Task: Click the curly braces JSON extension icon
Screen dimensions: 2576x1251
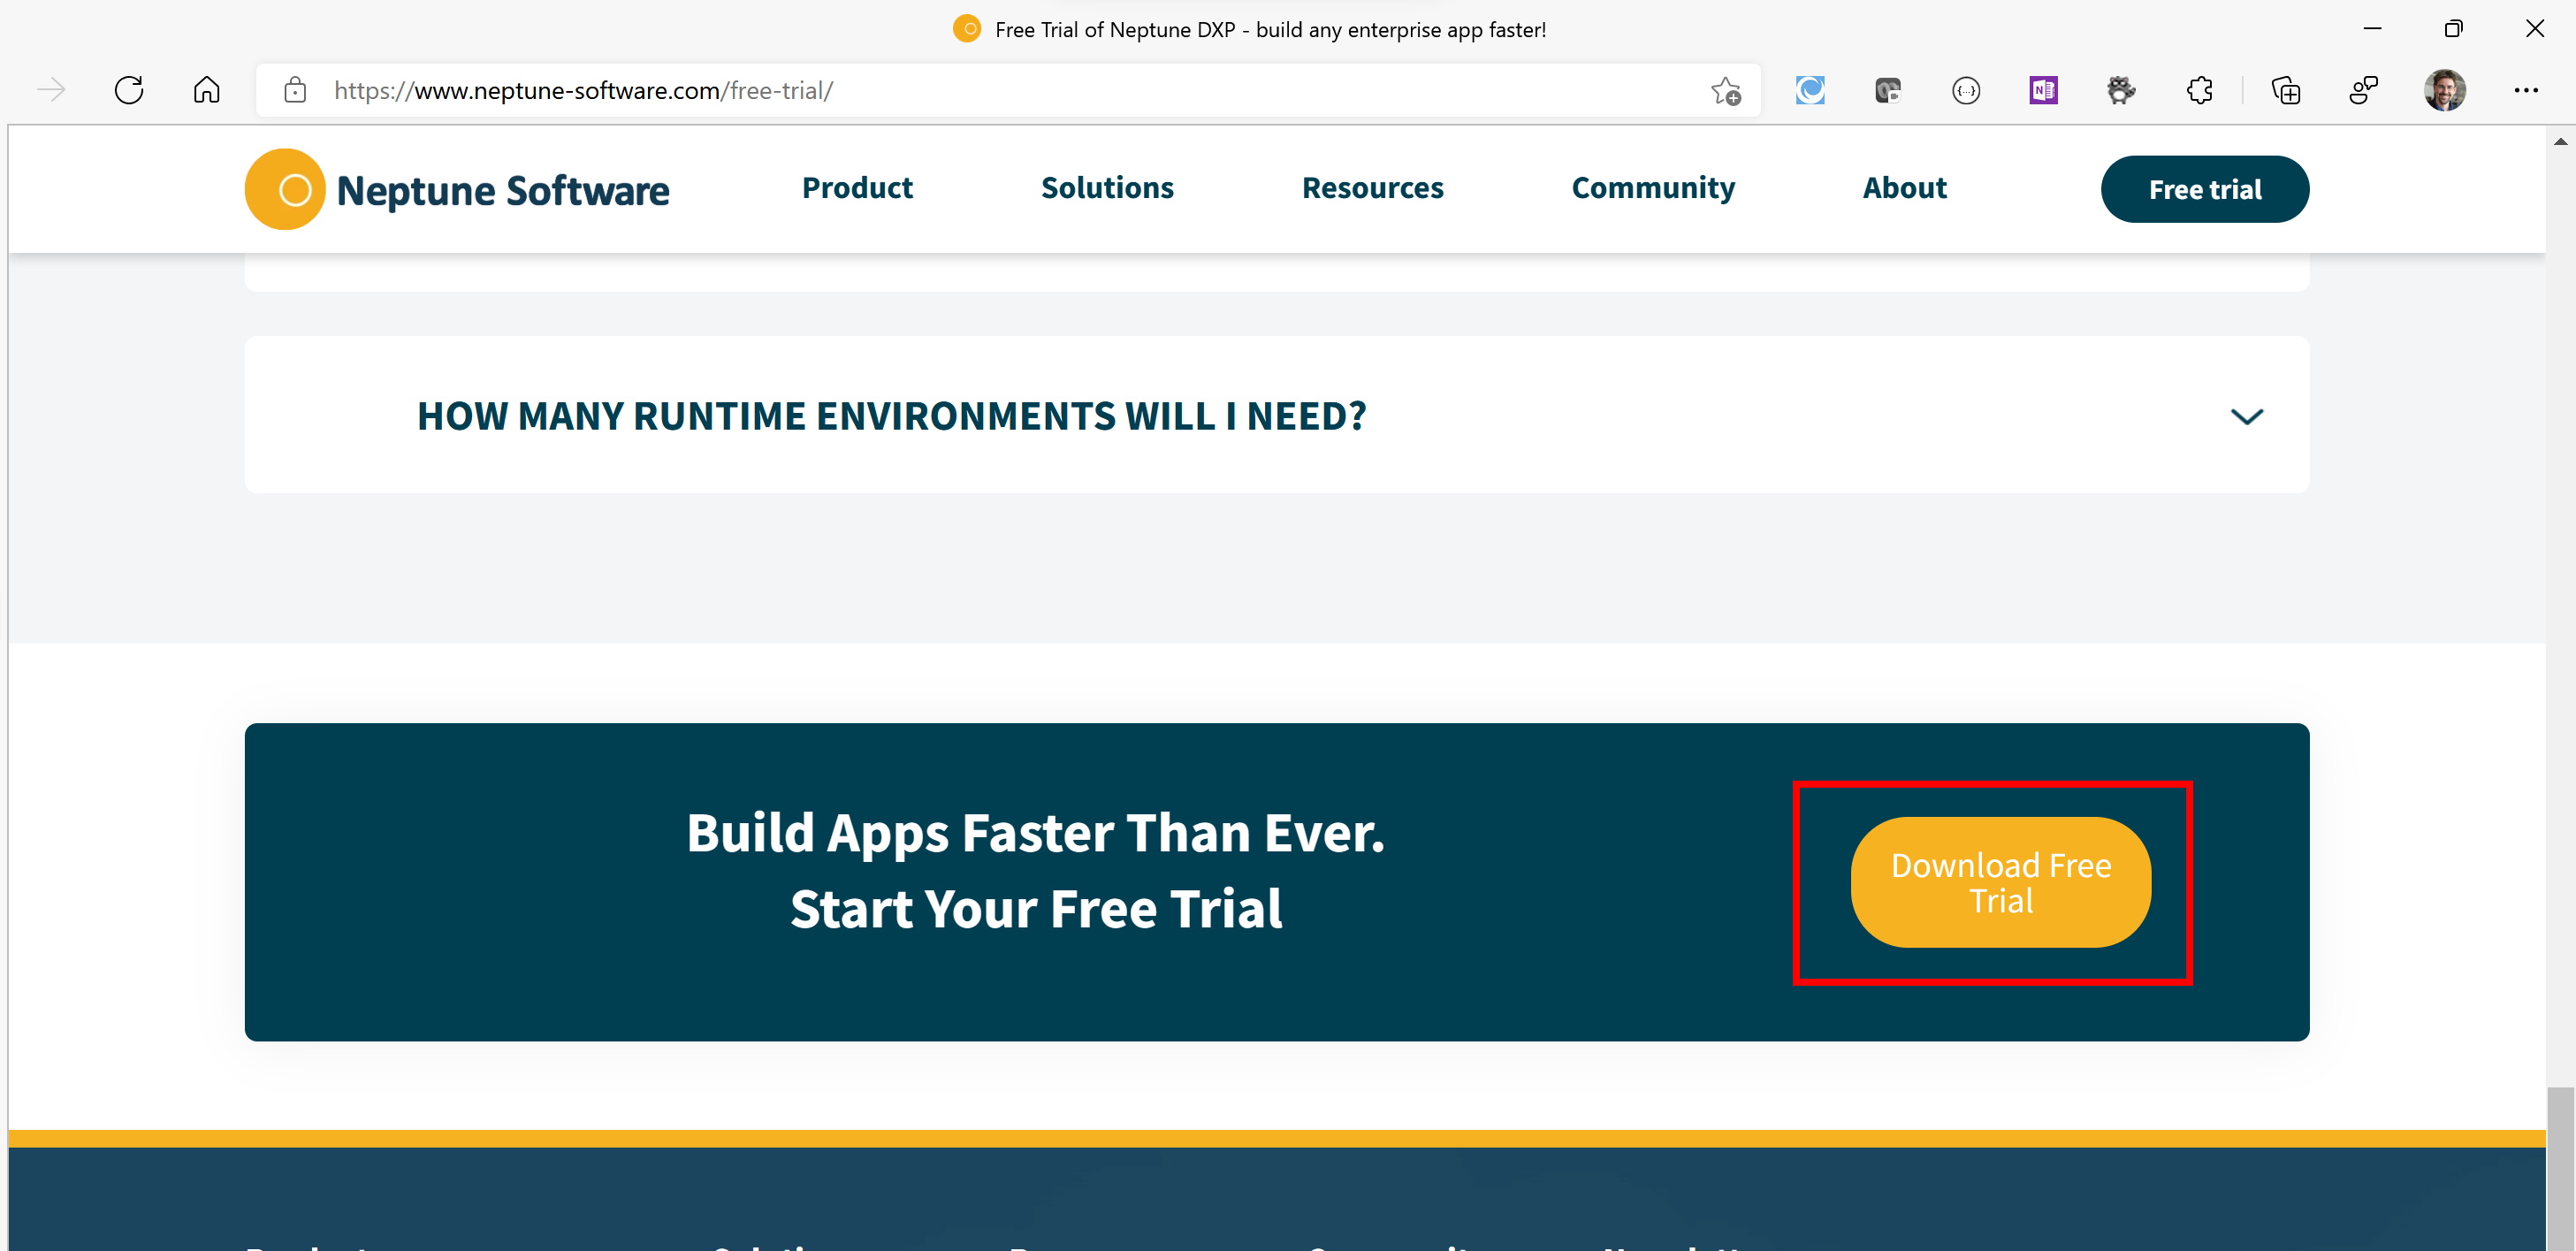Action: click(x=1965, y=90)
